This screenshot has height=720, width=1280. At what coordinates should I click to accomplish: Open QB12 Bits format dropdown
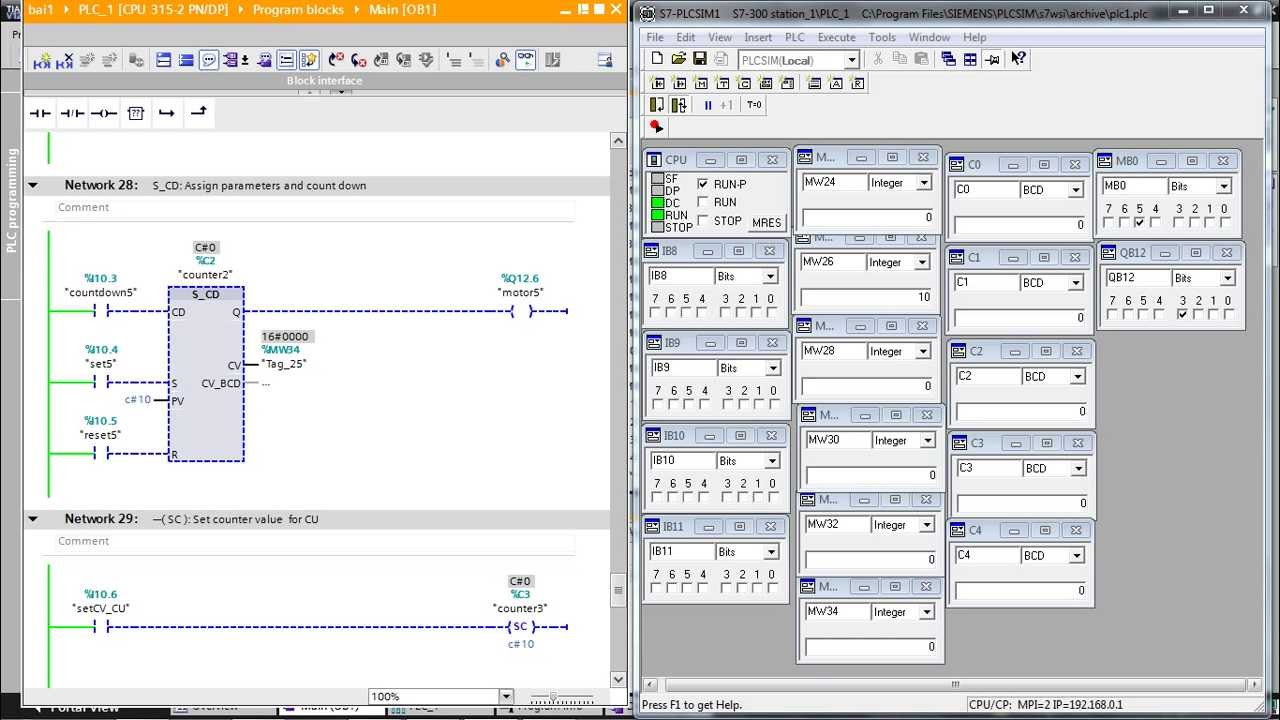[x=1228, y=278]
